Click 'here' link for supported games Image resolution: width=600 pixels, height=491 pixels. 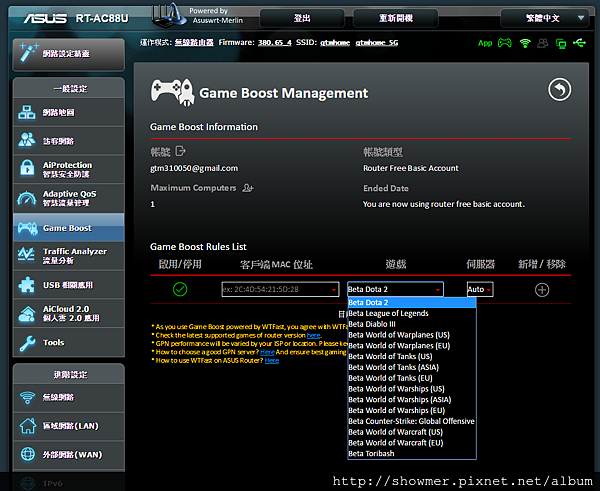[313, 336]
